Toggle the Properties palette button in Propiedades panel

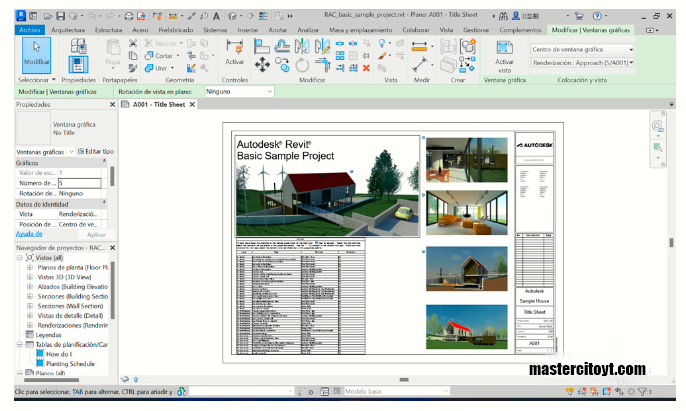point(78,65)
